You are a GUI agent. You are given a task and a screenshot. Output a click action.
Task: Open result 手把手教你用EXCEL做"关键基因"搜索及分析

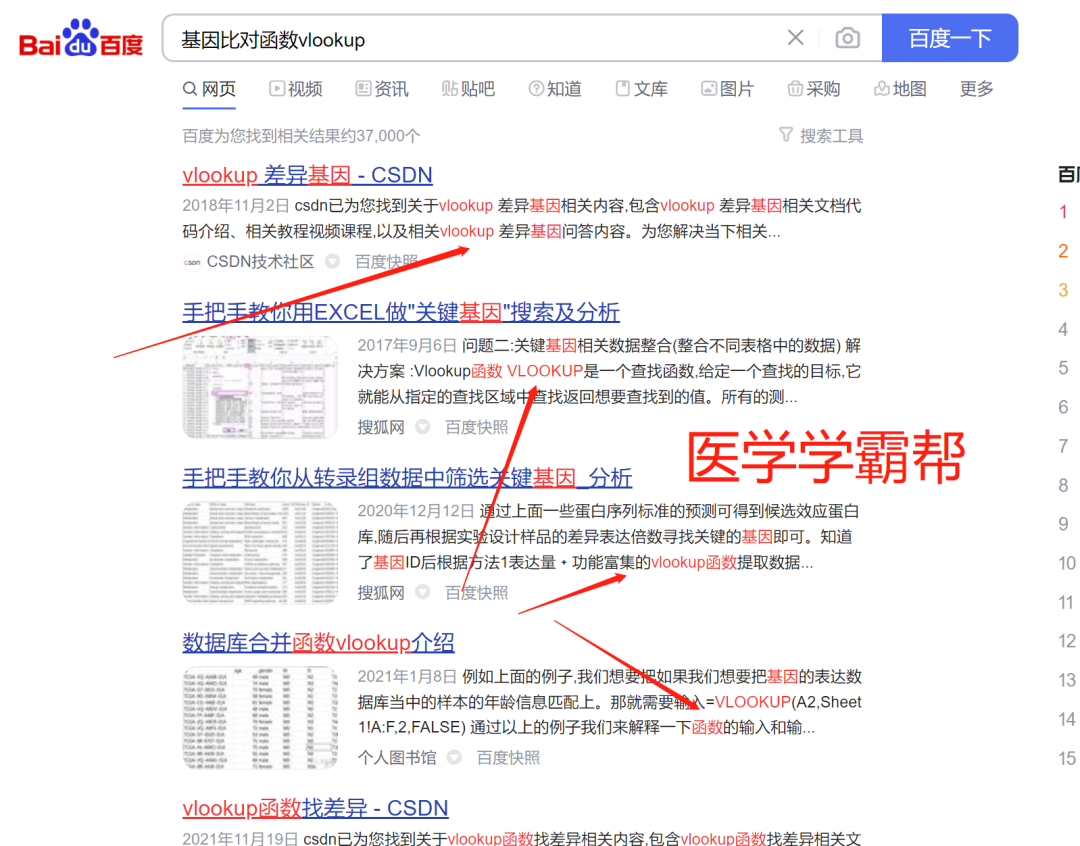coord(401,312)
